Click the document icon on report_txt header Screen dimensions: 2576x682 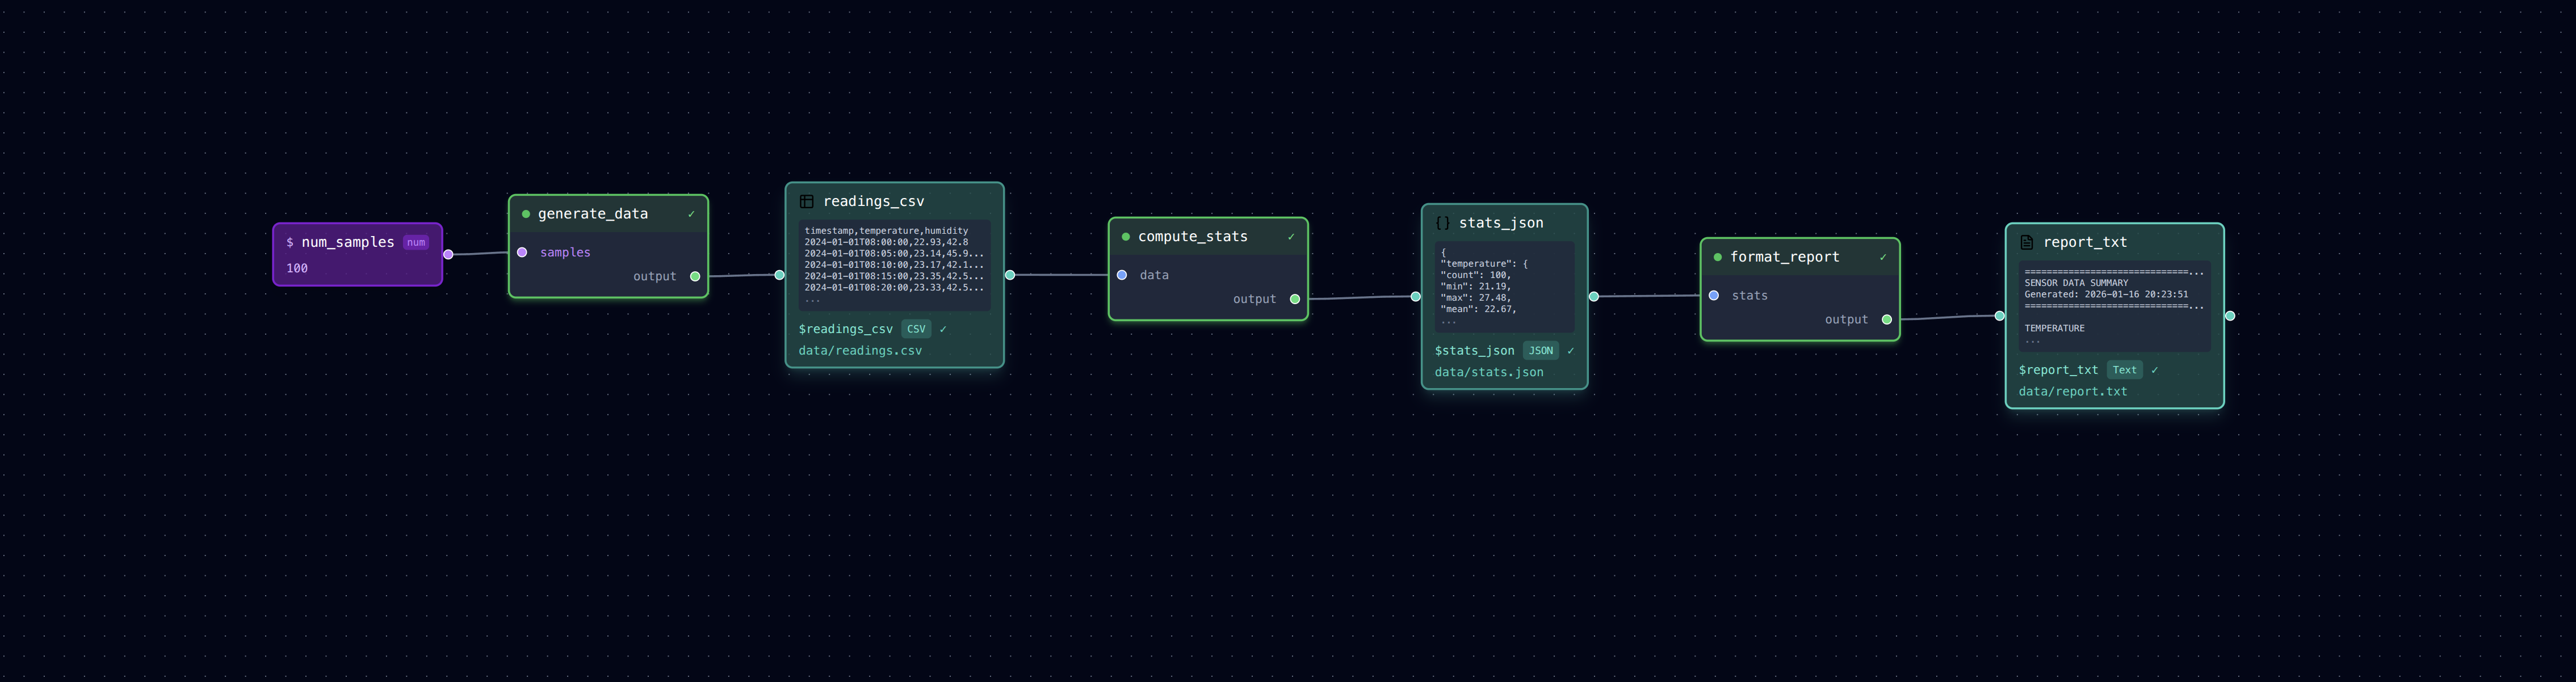[x=2026, y=241]
